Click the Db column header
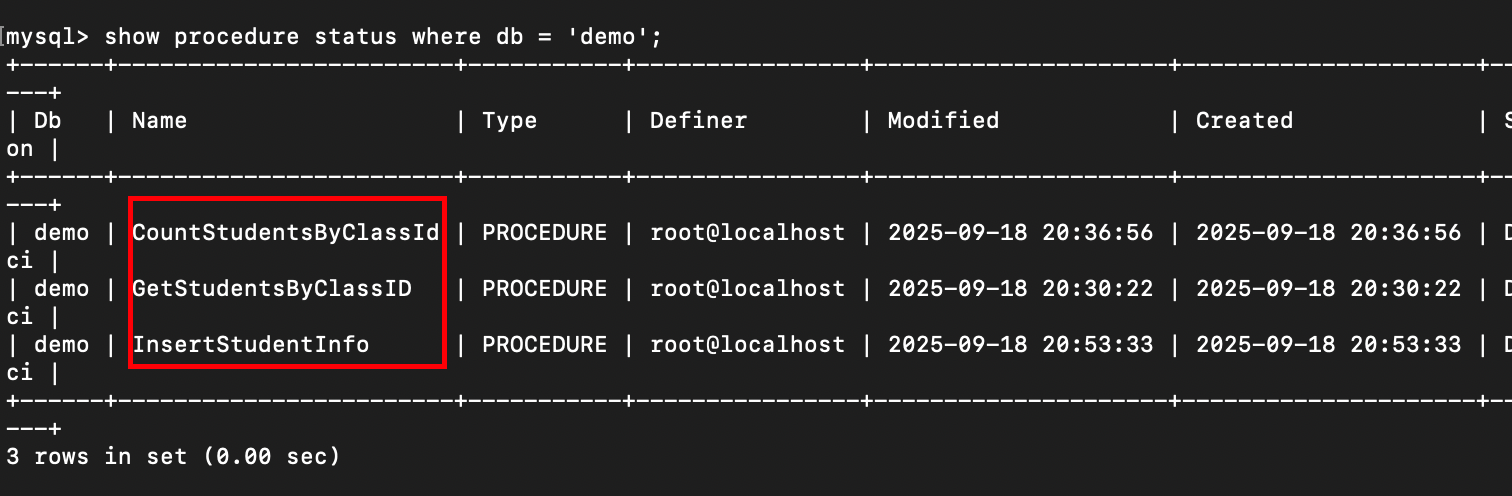The width and height of the screenshot is (1512, 496). click(x=47, y=121)
